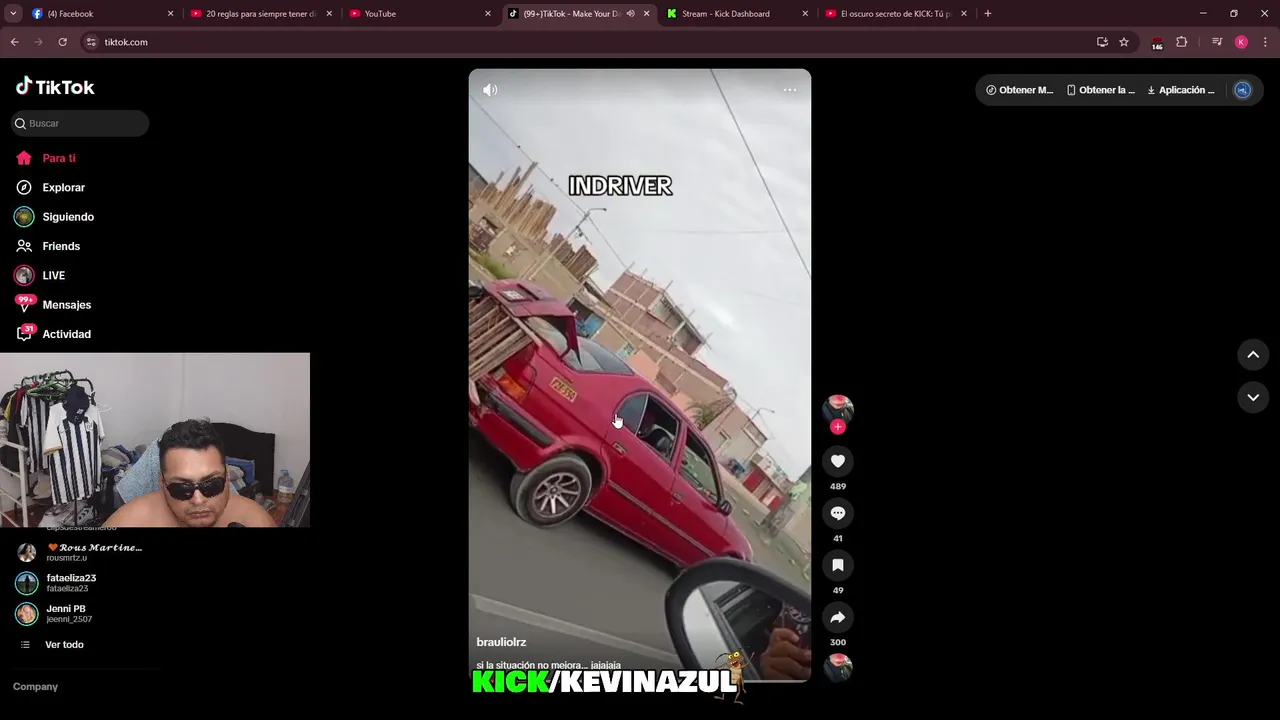Open the video three-dots options menu
This screenshot has width=1280, height=720.
click(790, 90)
